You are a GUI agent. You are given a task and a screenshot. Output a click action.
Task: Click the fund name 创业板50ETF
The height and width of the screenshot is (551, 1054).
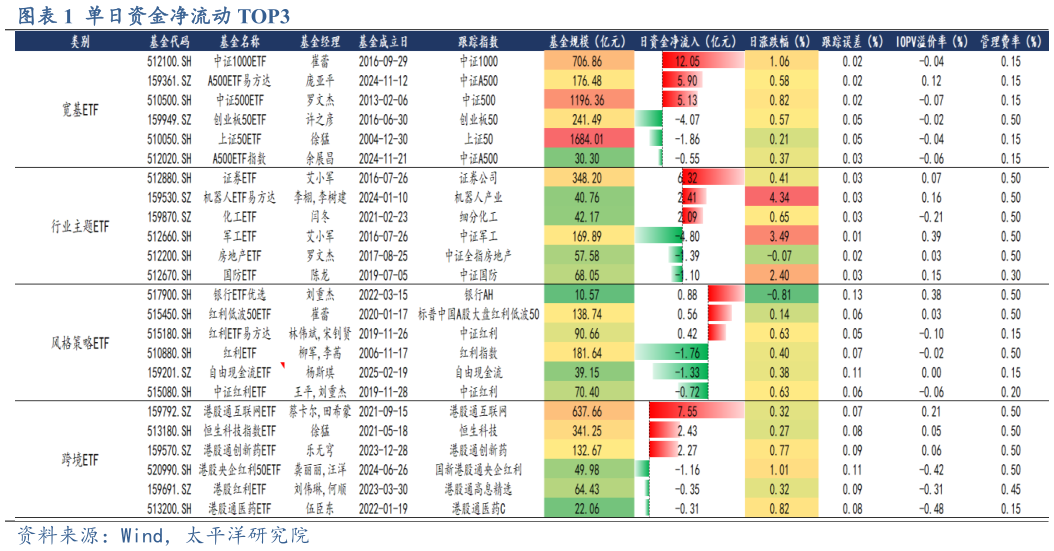coord(239,120)
